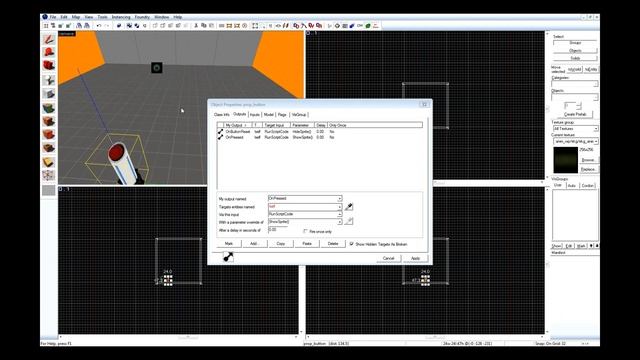
Task: Open the Map menu
Action: [x=76, y=17]
